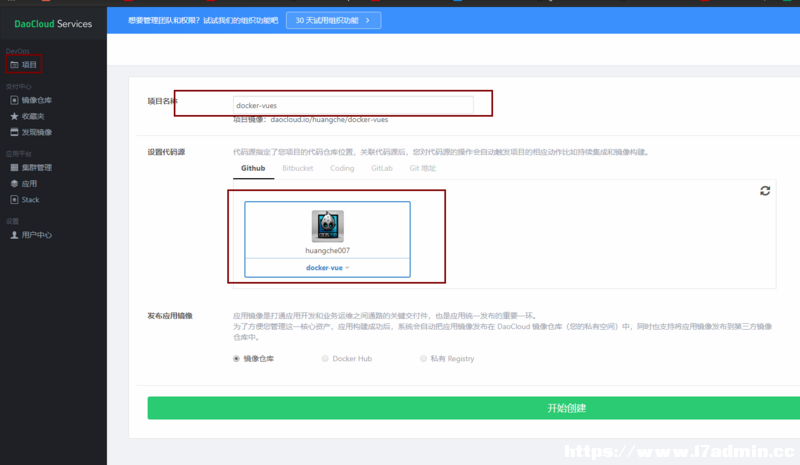Click the 发现镜像 icon in sidebar
Viewport: 800px width, 465px height.
[x=14, y=132]
